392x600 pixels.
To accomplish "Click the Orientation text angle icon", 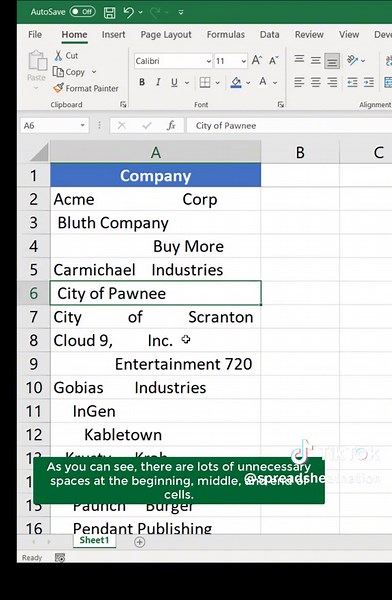I will (x=352, y=60).
